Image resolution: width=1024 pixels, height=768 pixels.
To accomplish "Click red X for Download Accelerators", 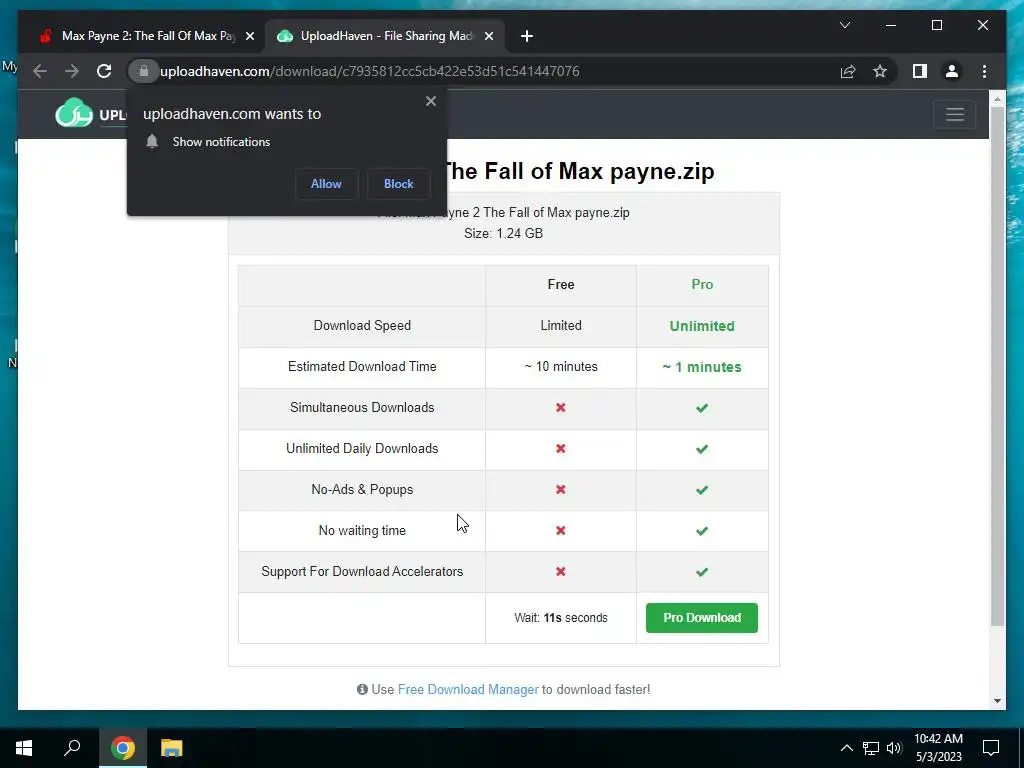I will coord(560,571).
